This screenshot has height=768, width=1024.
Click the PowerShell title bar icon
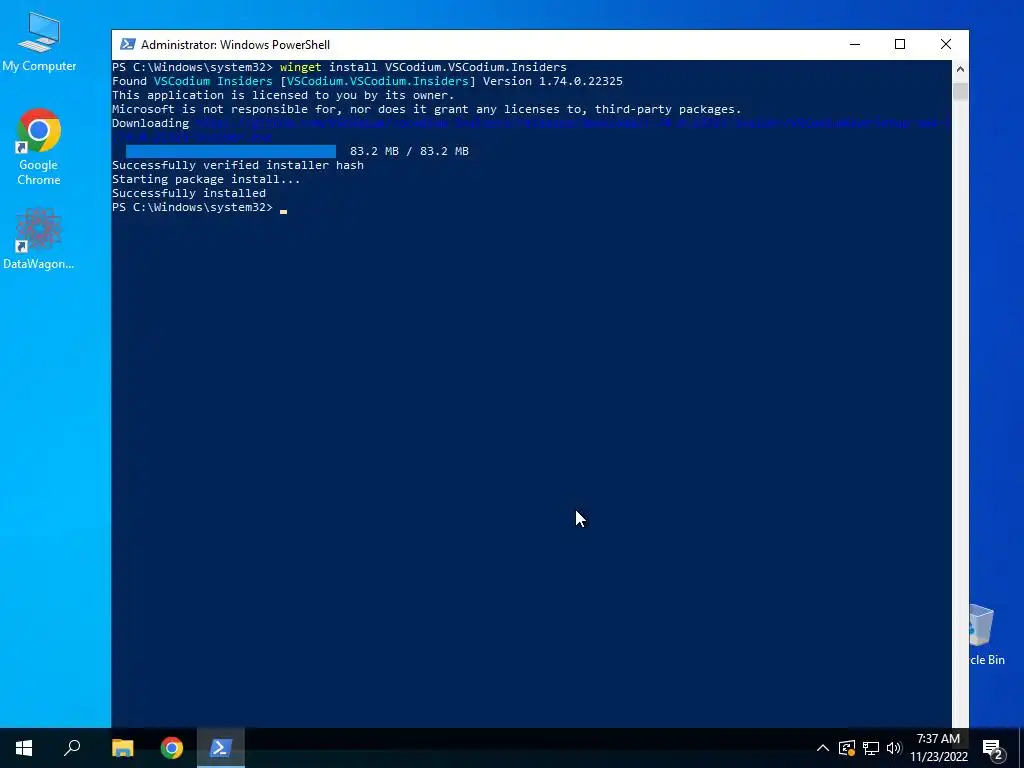coord(128,44)
